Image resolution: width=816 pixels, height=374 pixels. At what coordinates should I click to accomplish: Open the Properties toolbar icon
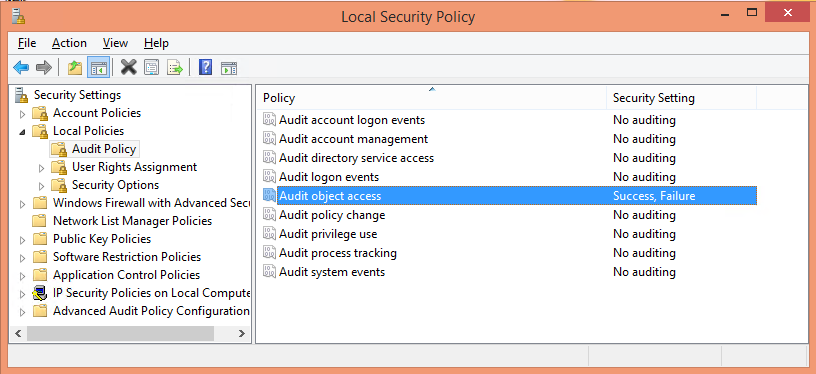151,67
